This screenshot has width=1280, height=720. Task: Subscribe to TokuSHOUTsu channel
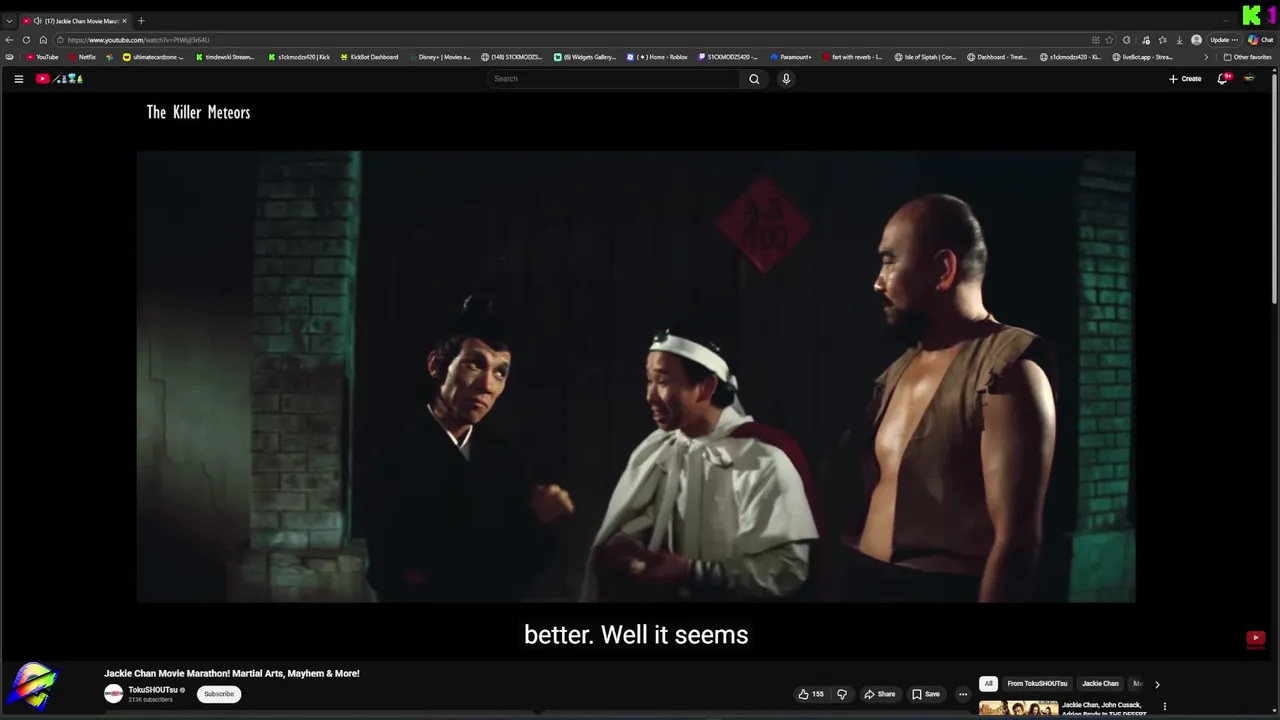(219, 694)
